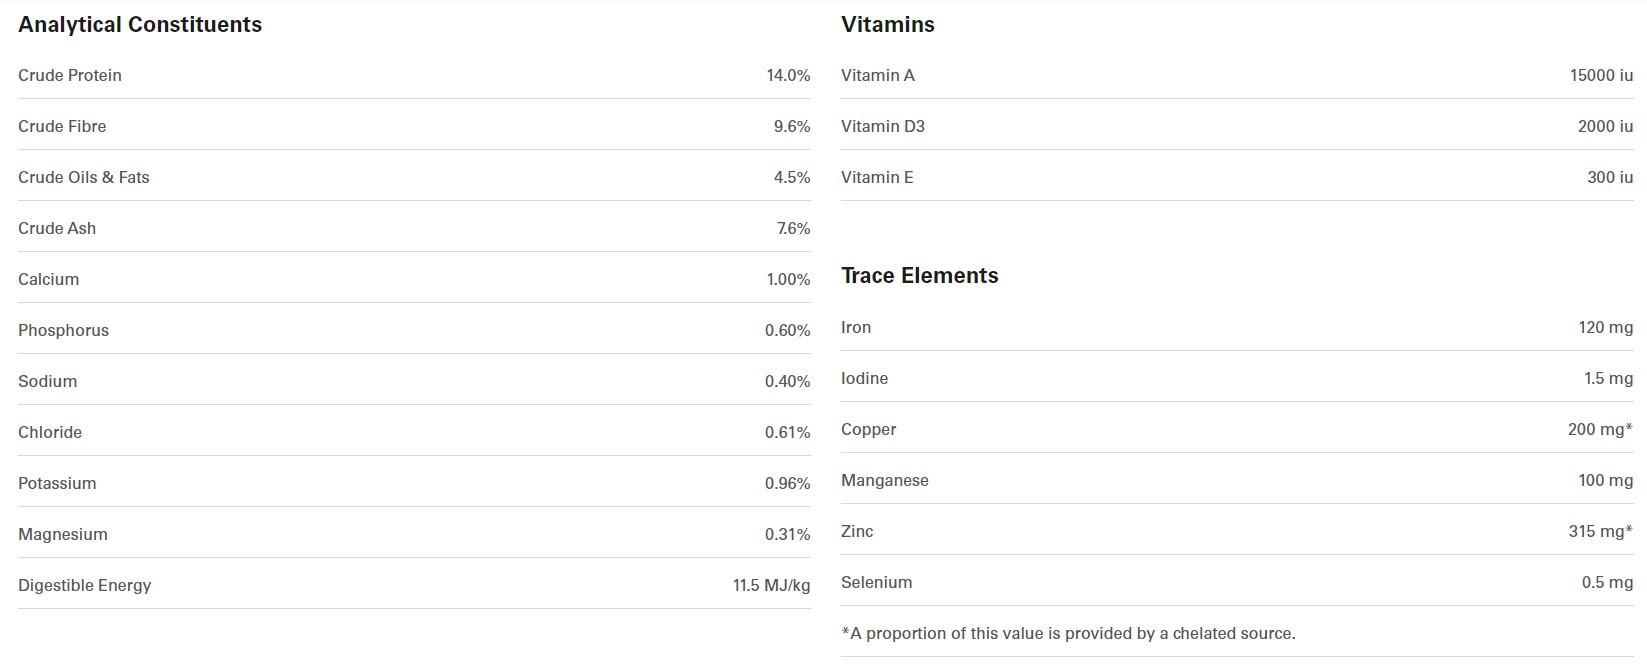
Task: Click the Crude Fibre label
Action: click(x=62, y=127)
